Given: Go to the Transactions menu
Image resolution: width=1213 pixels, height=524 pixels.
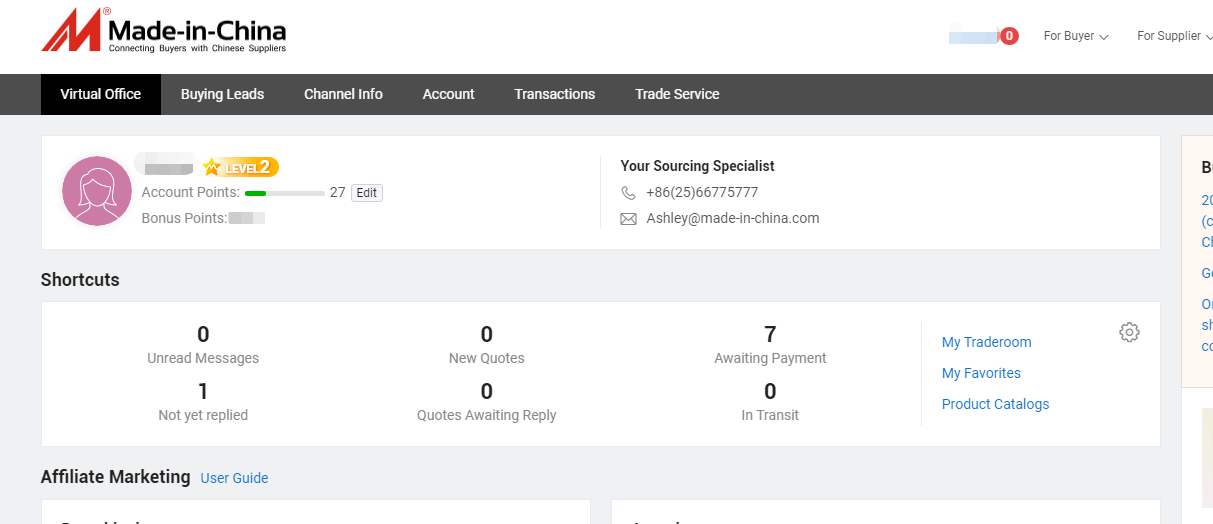Looking at the screenshot, I should point(554,94).
